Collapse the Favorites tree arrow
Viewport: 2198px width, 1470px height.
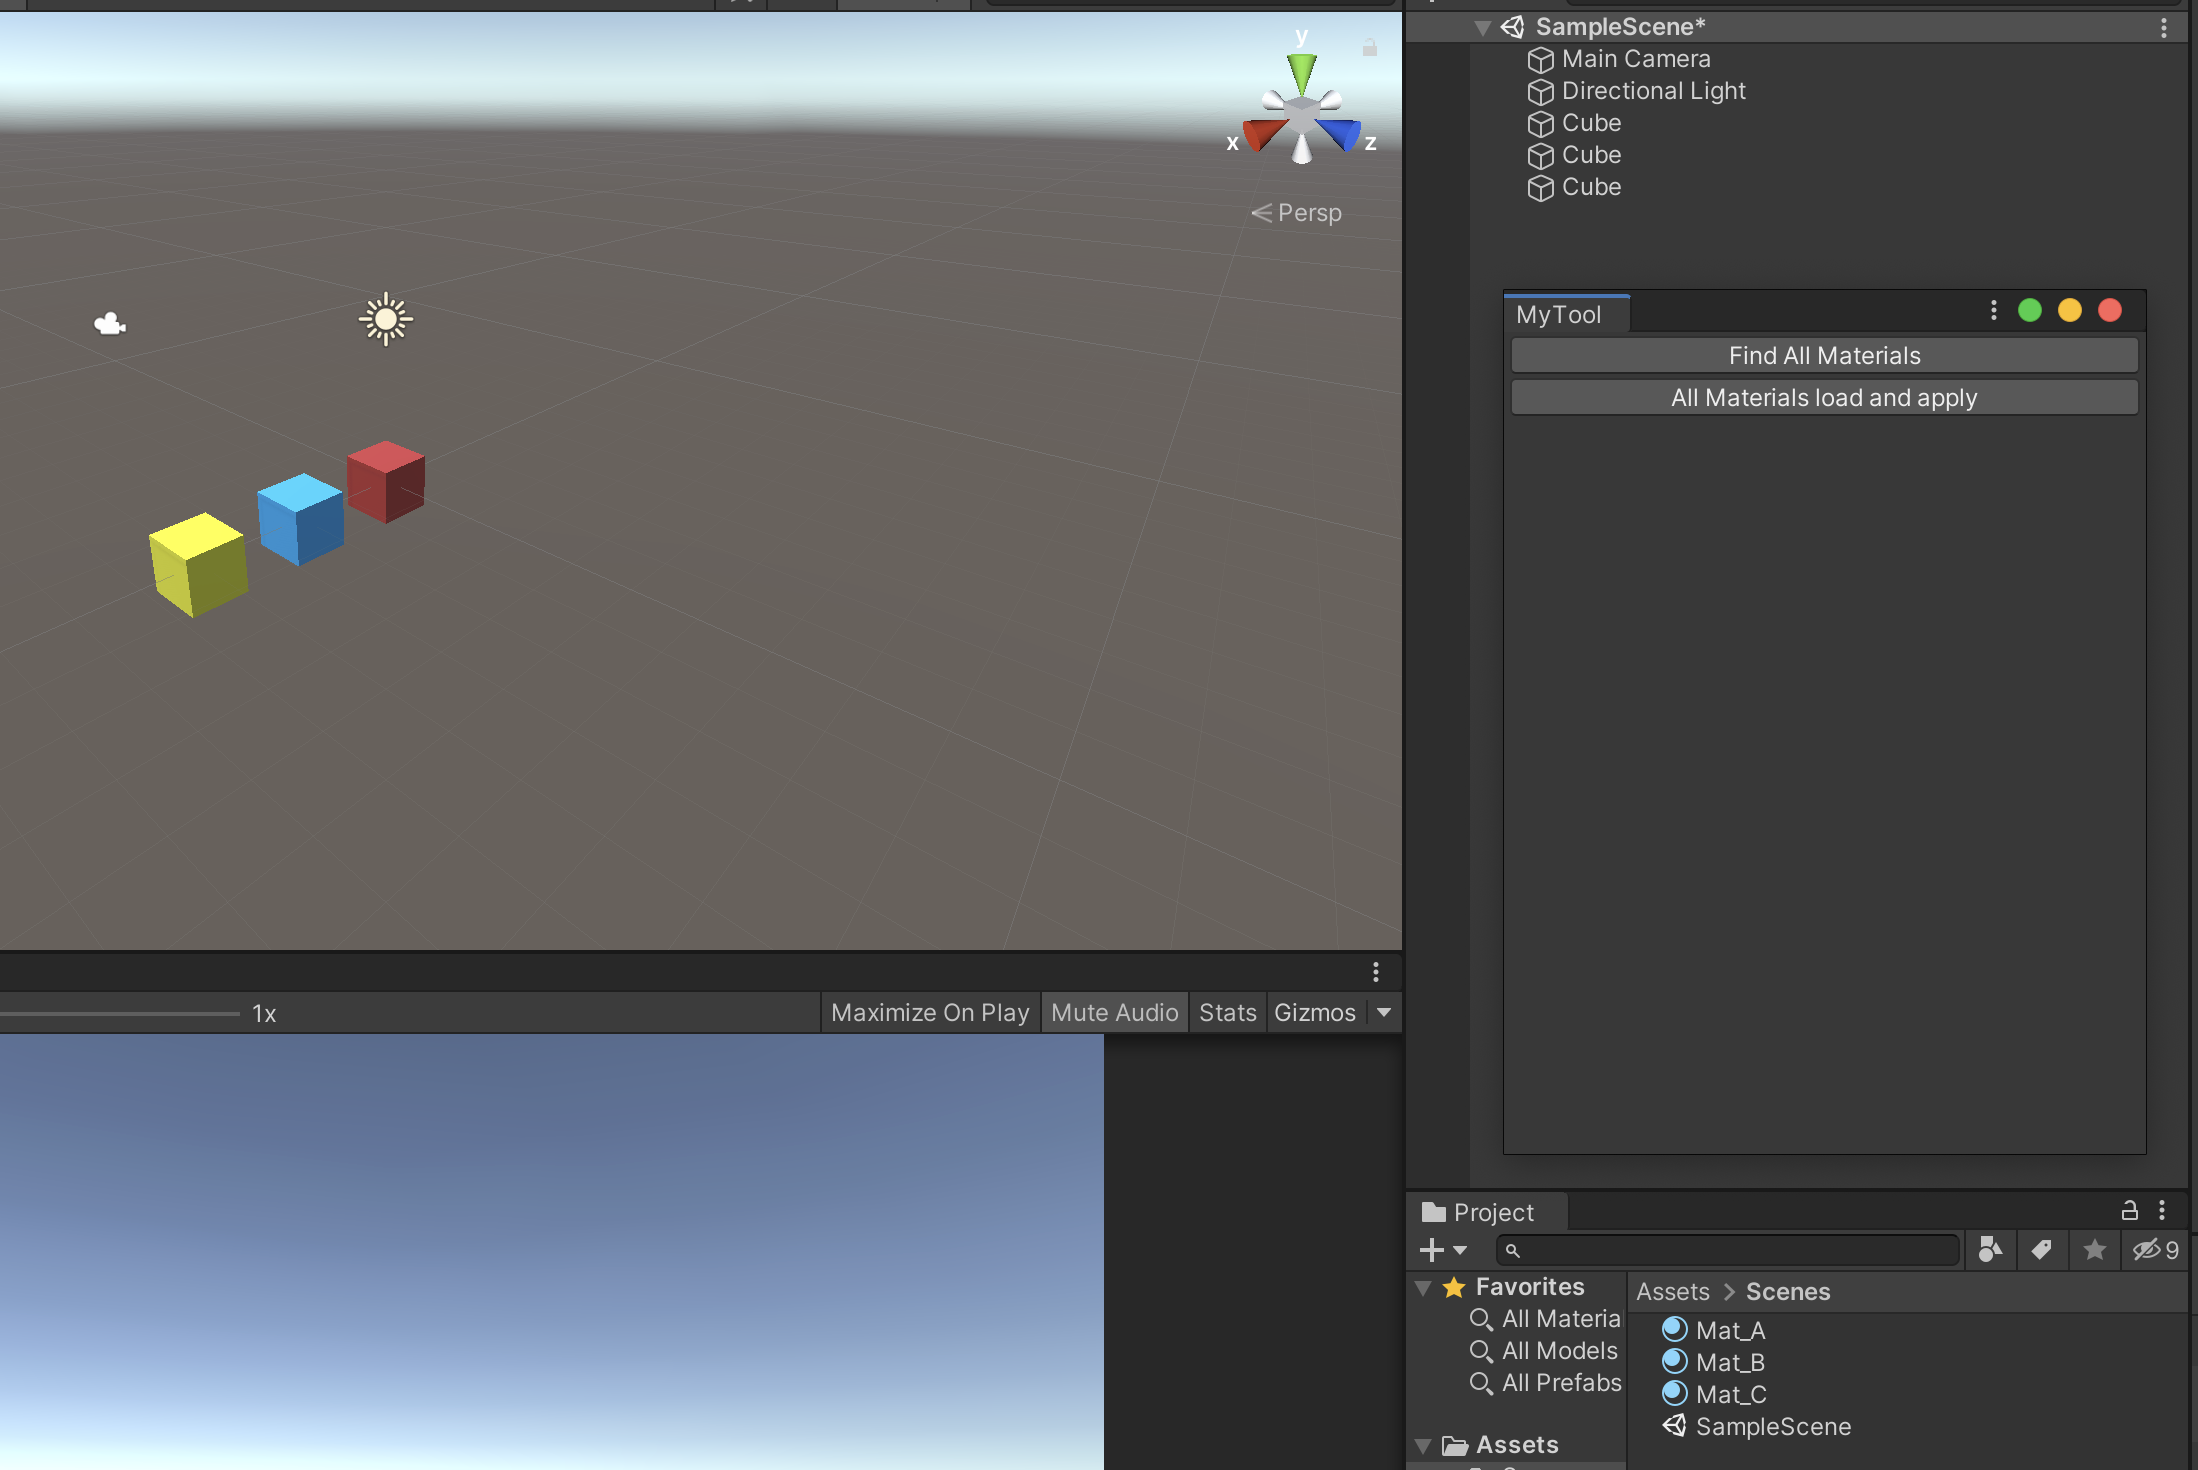[1423, 1288]
